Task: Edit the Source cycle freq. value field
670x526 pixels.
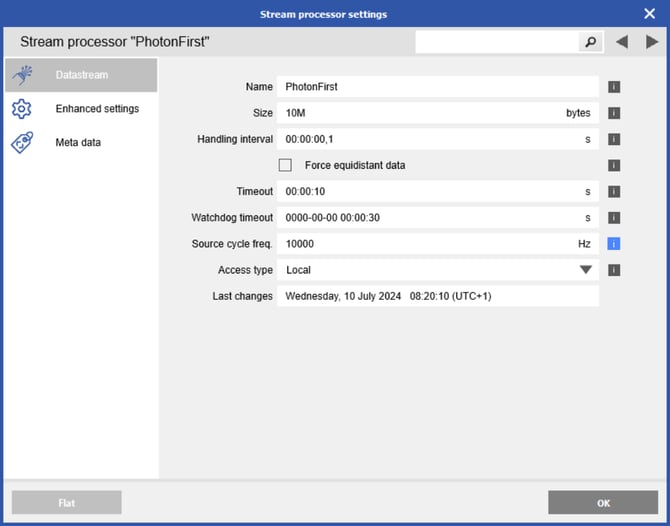Action: coord(420,243)
